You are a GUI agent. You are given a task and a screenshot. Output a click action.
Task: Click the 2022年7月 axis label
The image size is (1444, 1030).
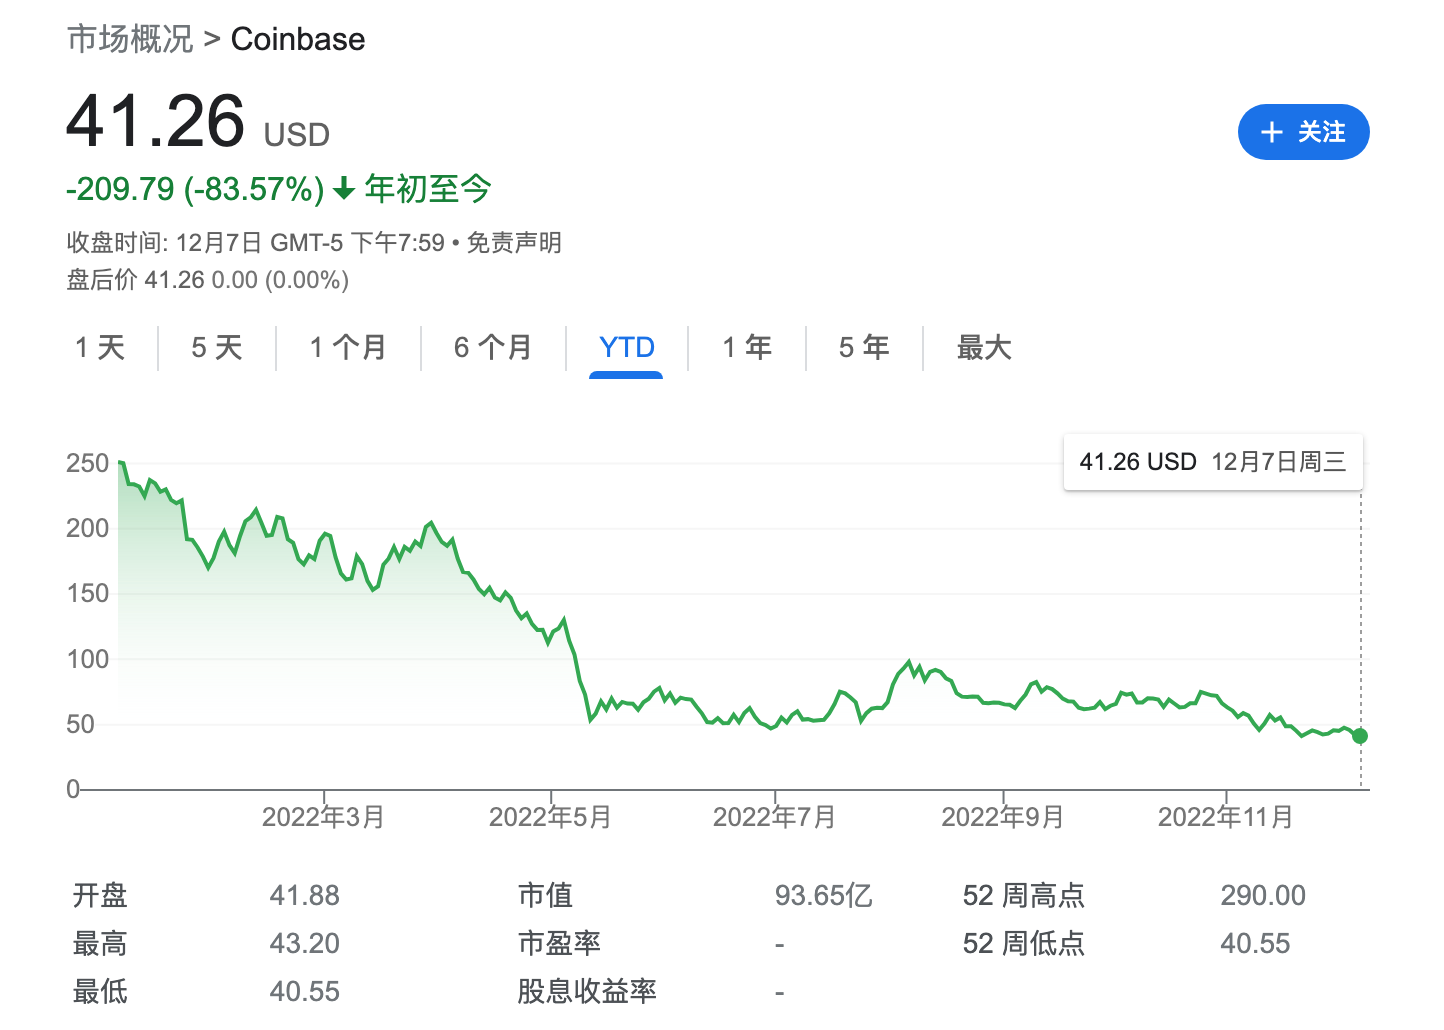[774, 817]
